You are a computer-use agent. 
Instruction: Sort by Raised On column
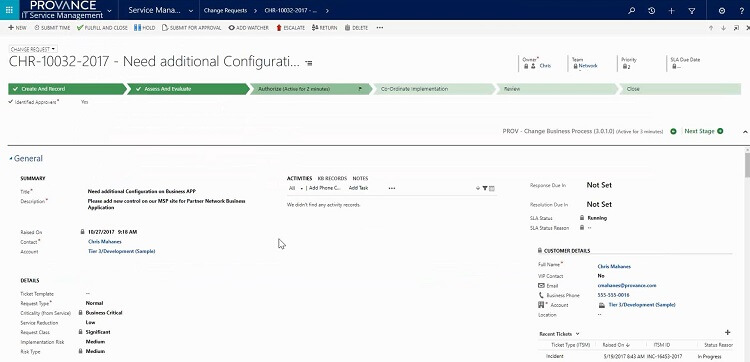pyautogui.click(x=616, y=345)
